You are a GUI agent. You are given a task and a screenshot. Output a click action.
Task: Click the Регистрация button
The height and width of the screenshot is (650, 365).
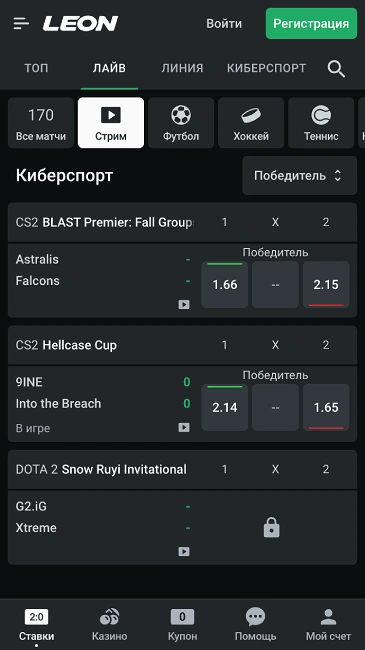[x=311, y=24]
